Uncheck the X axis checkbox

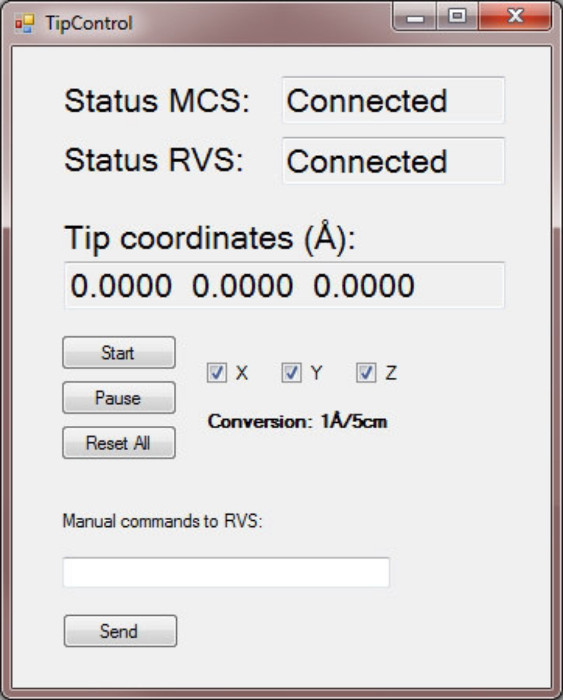coord(217,373)
